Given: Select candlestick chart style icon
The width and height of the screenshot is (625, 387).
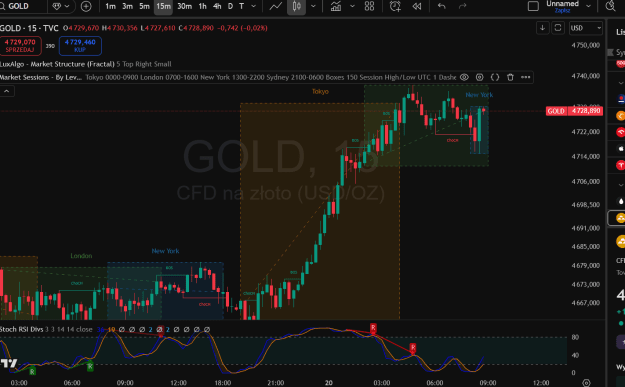Looking at the screenshot, I should click(x=296, y=6).
